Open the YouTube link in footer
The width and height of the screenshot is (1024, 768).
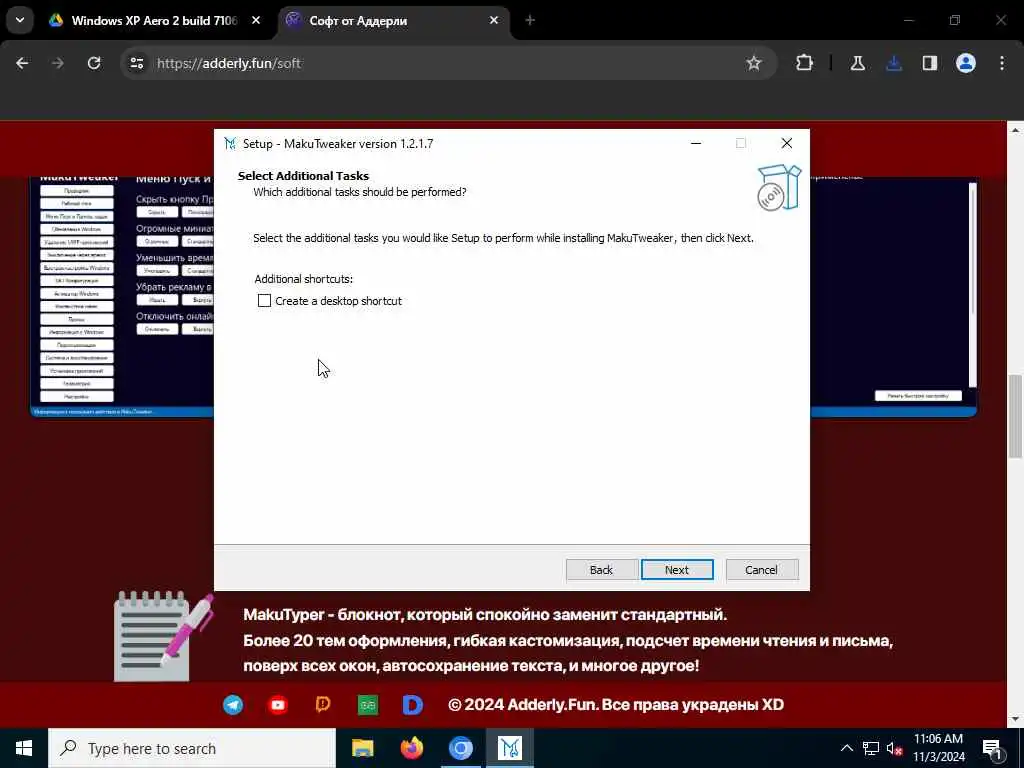coord(278,705)
